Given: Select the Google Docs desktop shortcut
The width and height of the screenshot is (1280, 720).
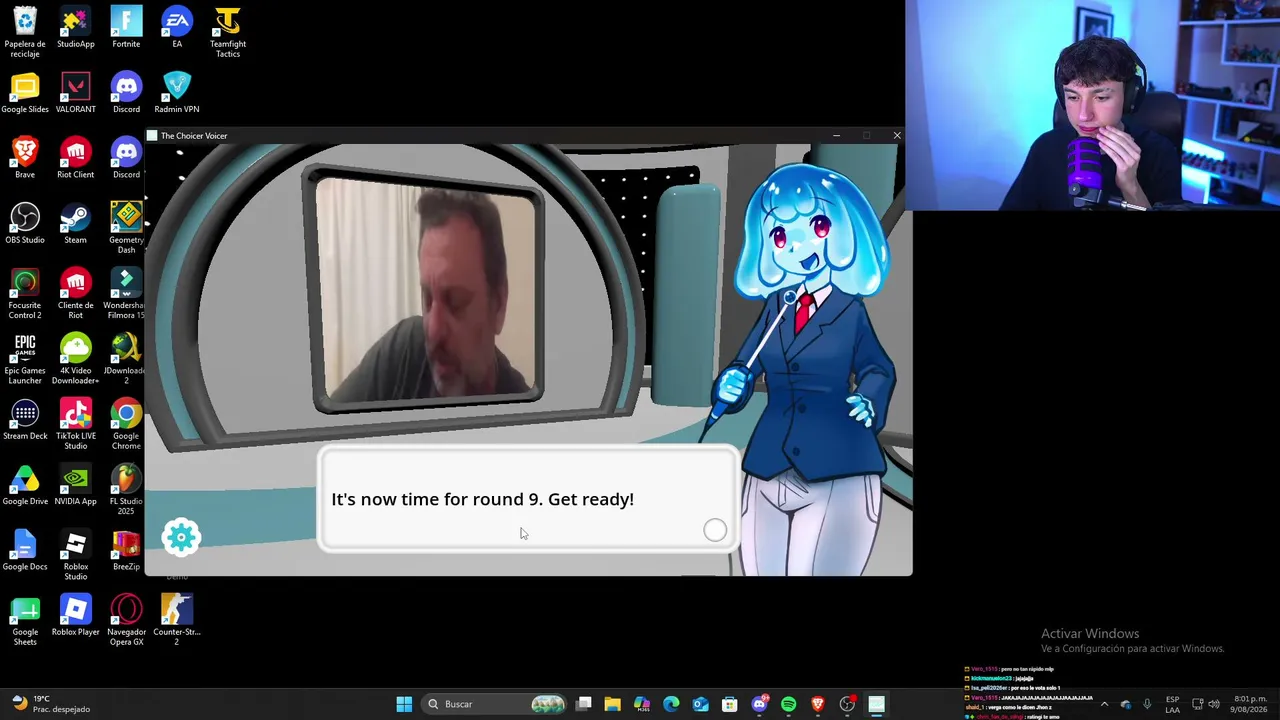Looking at the screenshot, I should (25, 551).
